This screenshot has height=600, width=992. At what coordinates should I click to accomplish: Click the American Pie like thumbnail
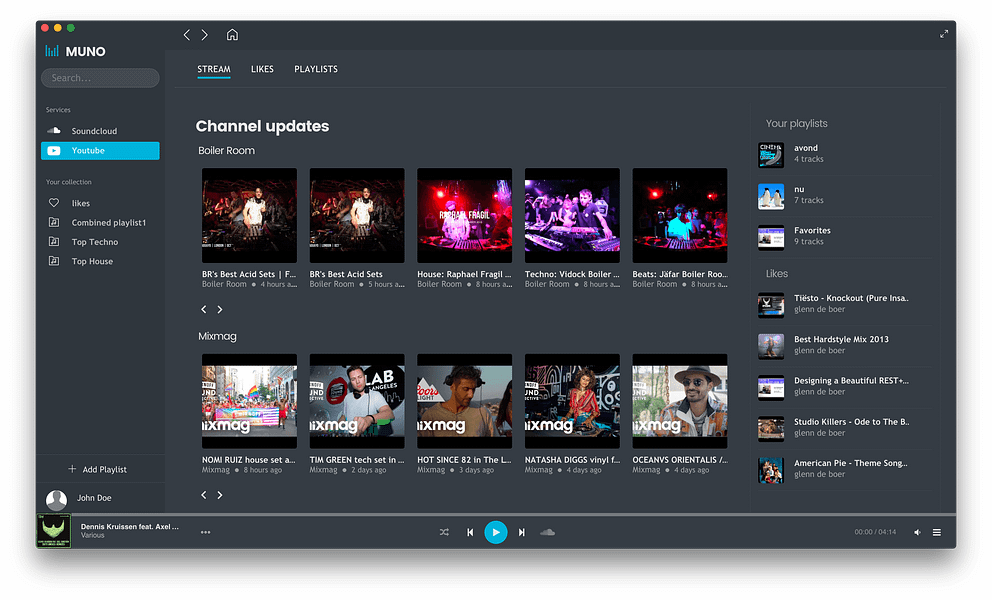point(771,470)
